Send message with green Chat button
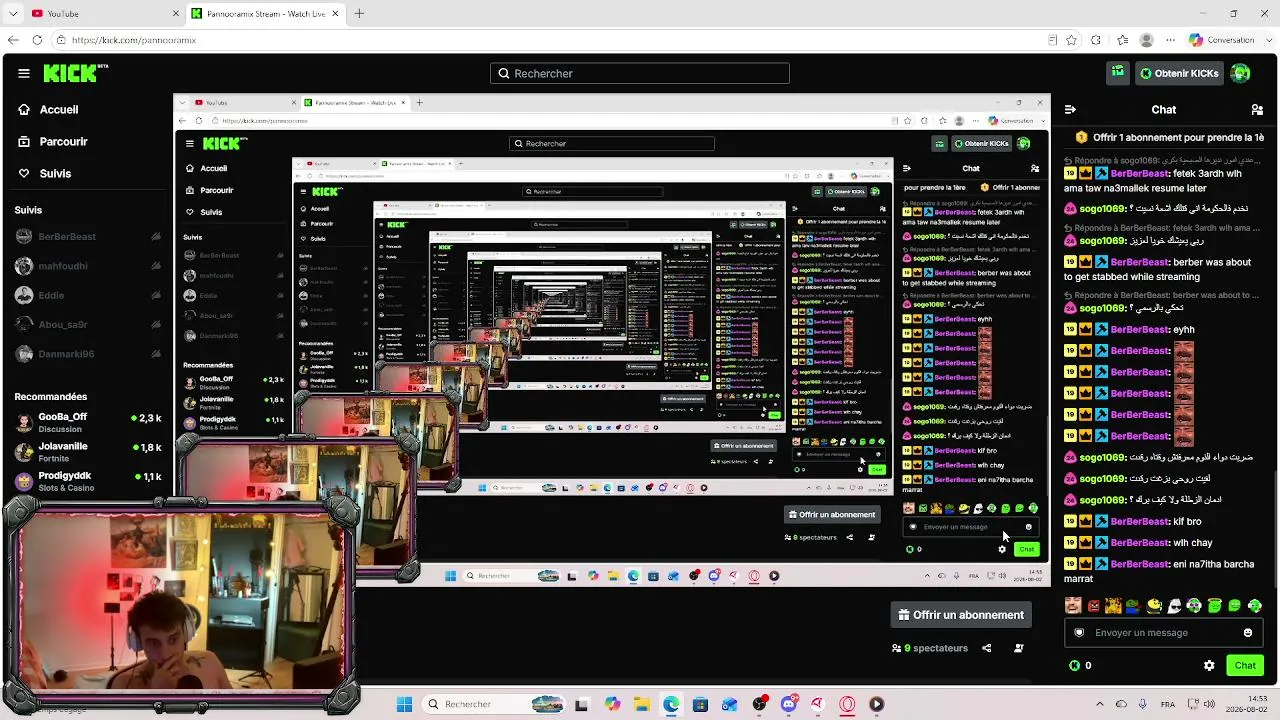The width and height of the screenshot is (1280, 720). pos(1245,665)
